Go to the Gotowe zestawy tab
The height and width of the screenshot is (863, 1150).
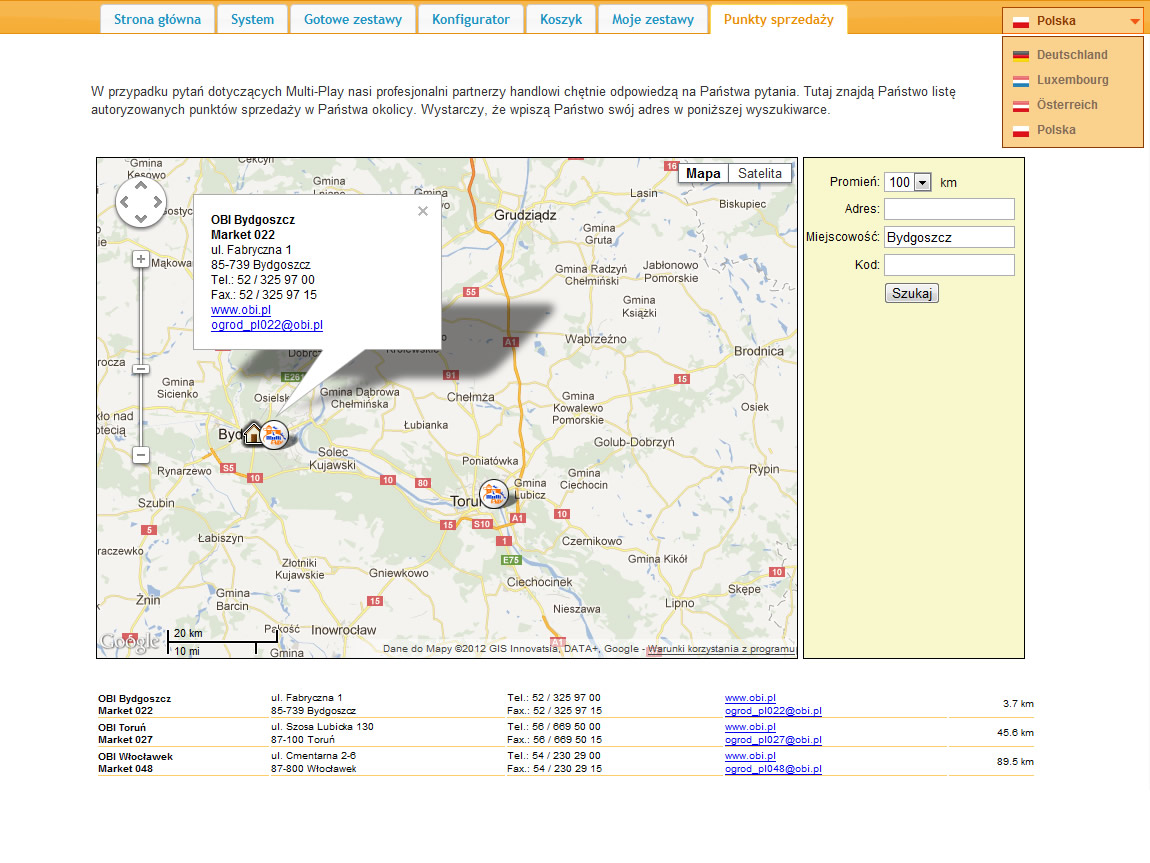point(353,20)
